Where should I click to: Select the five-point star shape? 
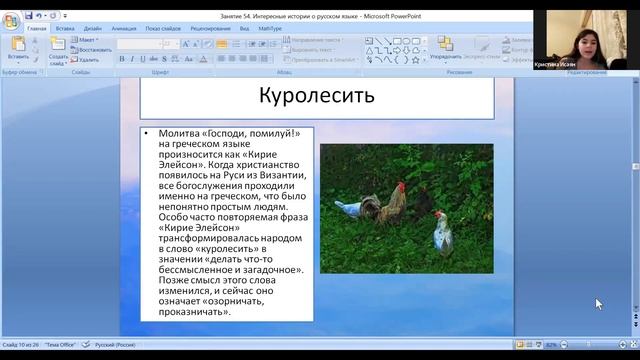[x=416, y=60]
